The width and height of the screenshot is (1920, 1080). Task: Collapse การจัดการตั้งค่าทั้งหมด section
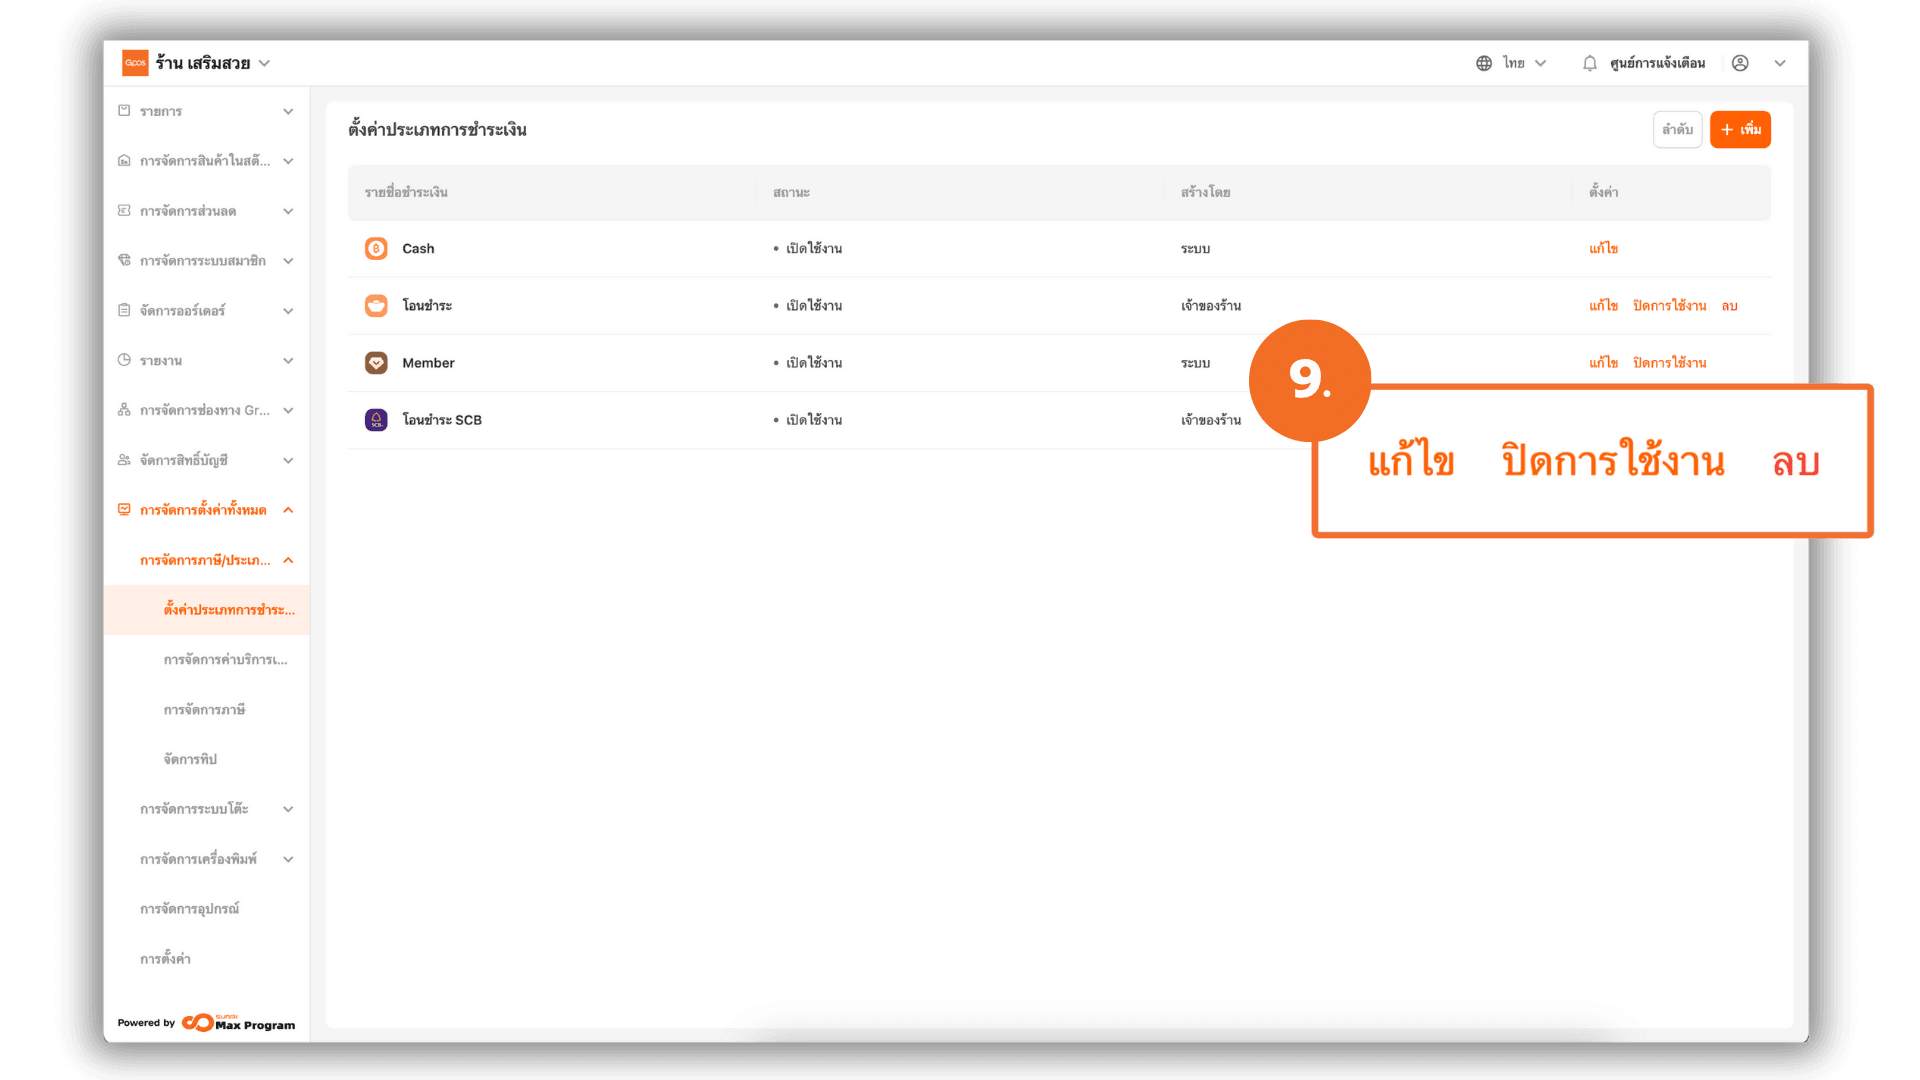click(x=288, y=510)
